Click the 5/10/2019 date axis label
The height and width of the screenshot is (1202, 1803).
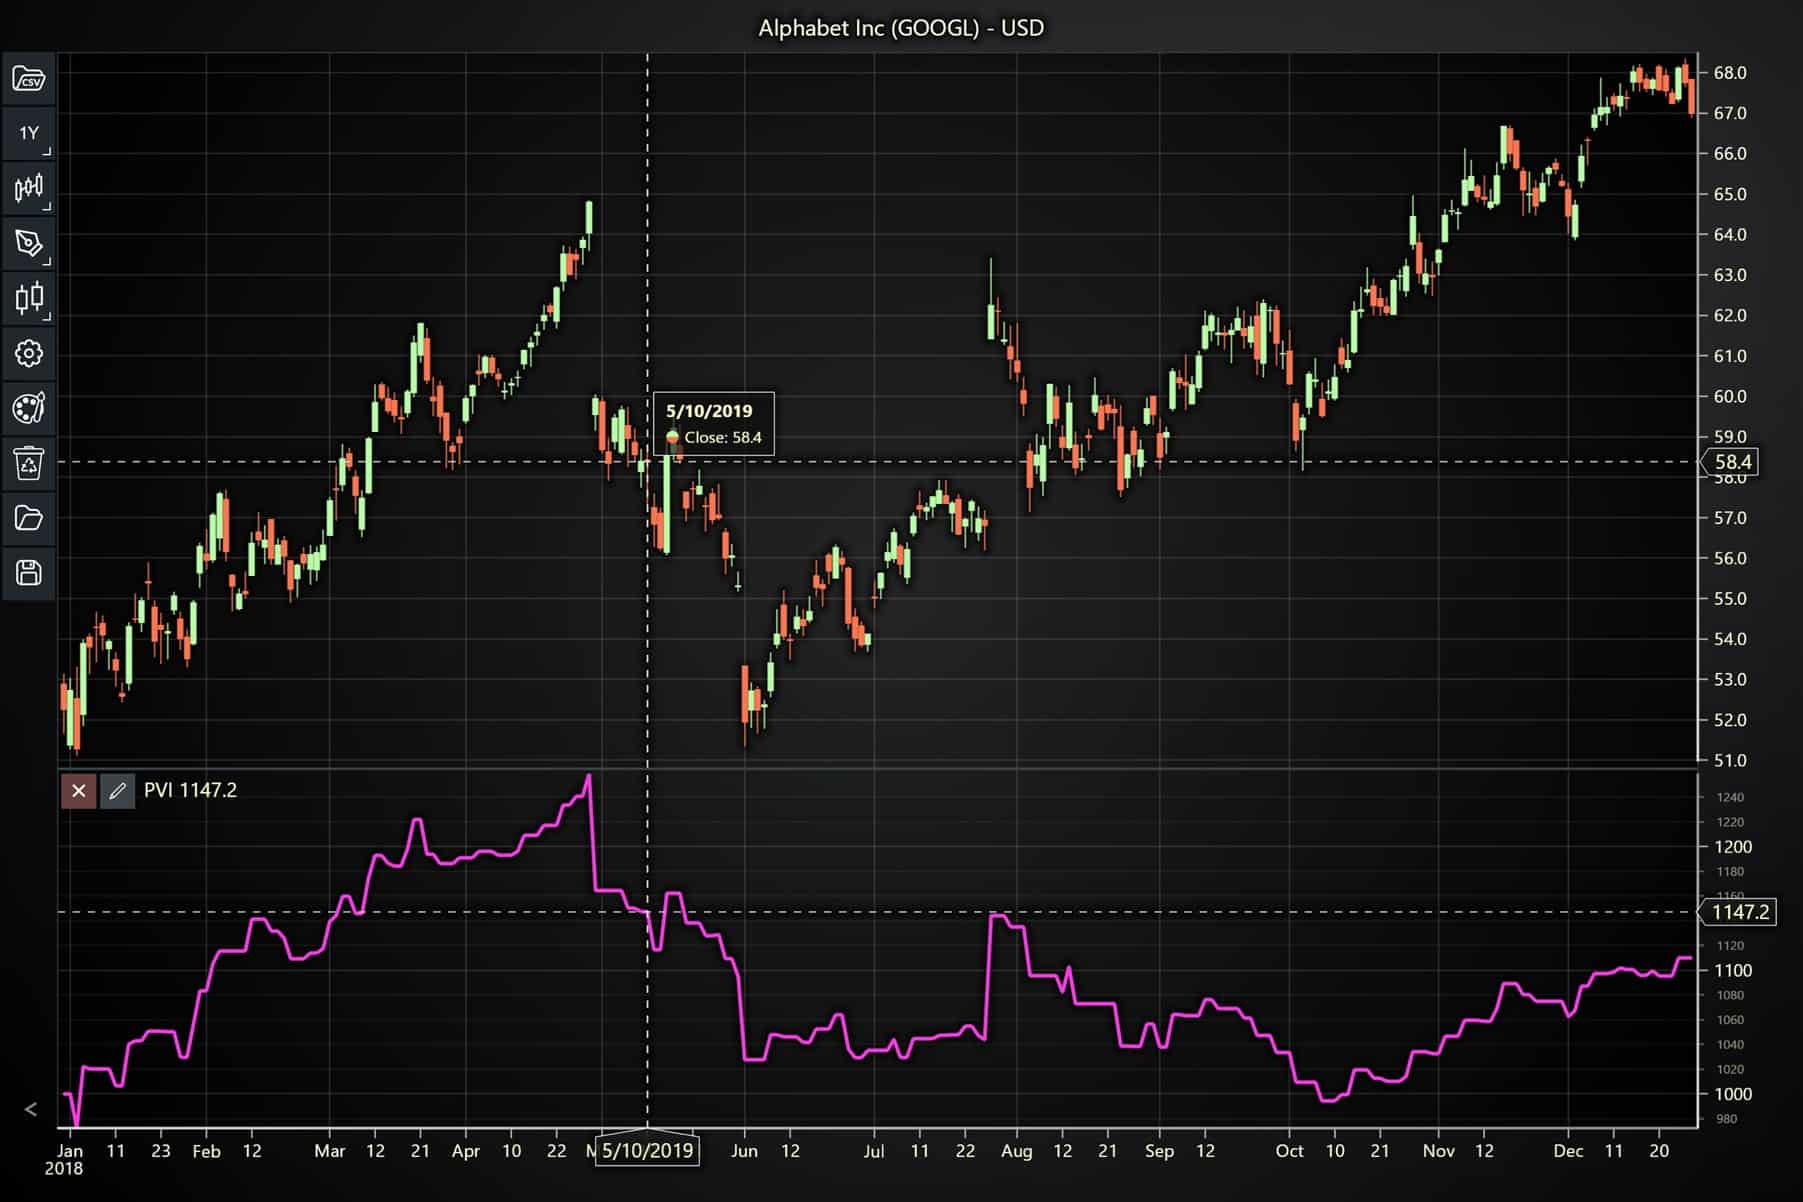pos(647,1151)
